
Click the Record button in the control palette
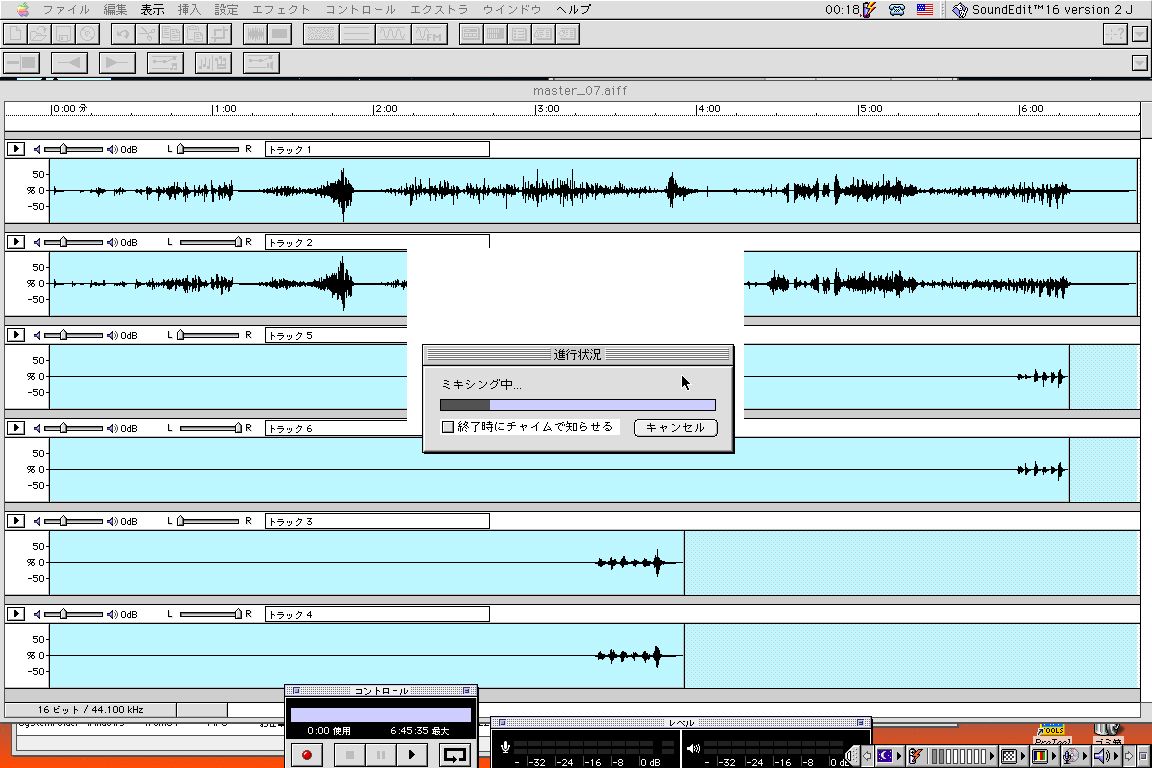pos(307,755)
